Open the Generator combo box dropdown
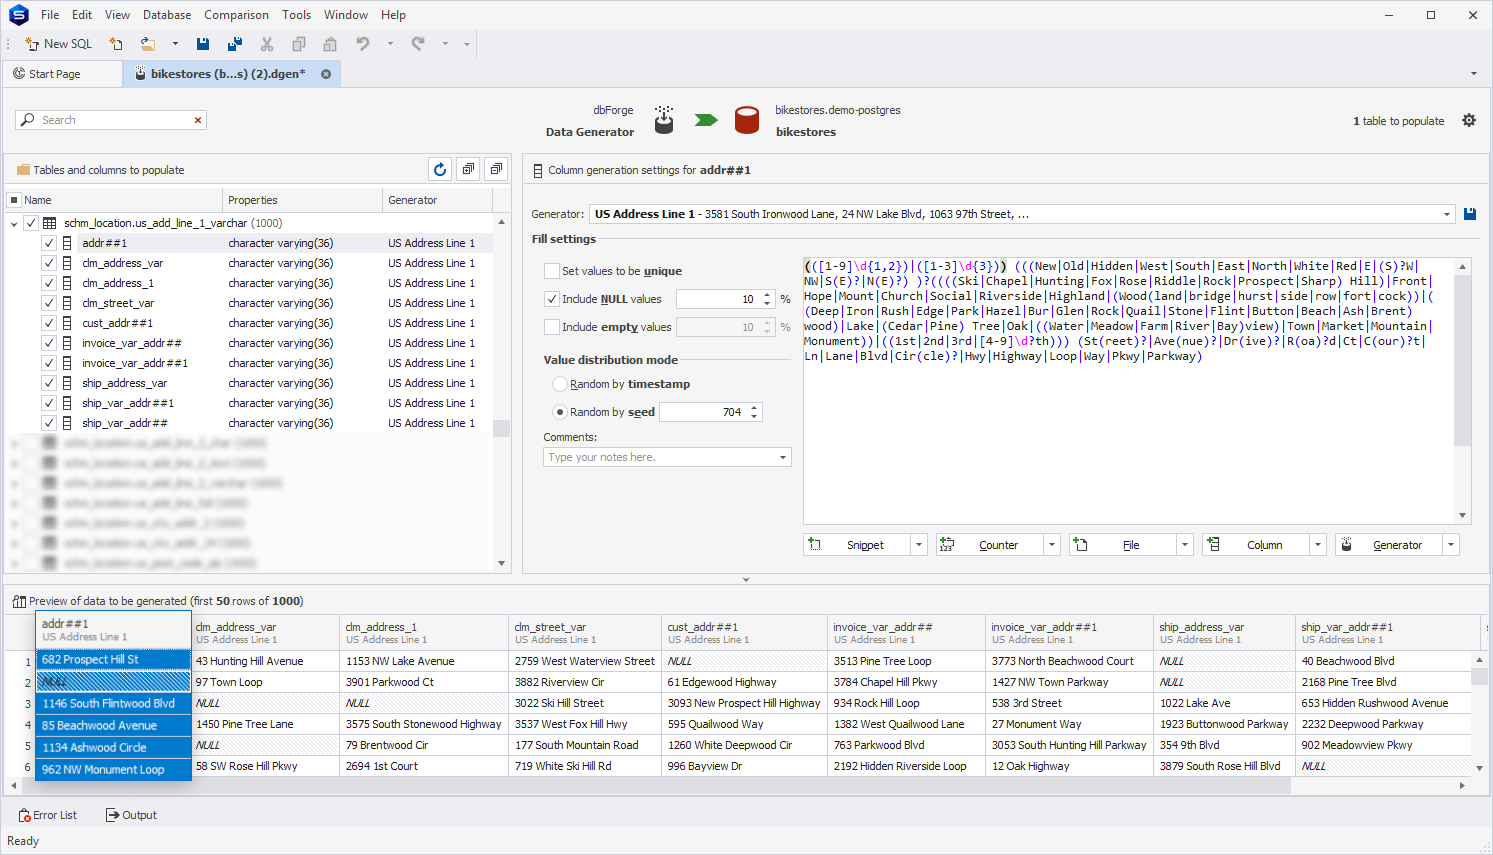The width and height of the screenshot is (1493, 855). [x=1446, y=214]
